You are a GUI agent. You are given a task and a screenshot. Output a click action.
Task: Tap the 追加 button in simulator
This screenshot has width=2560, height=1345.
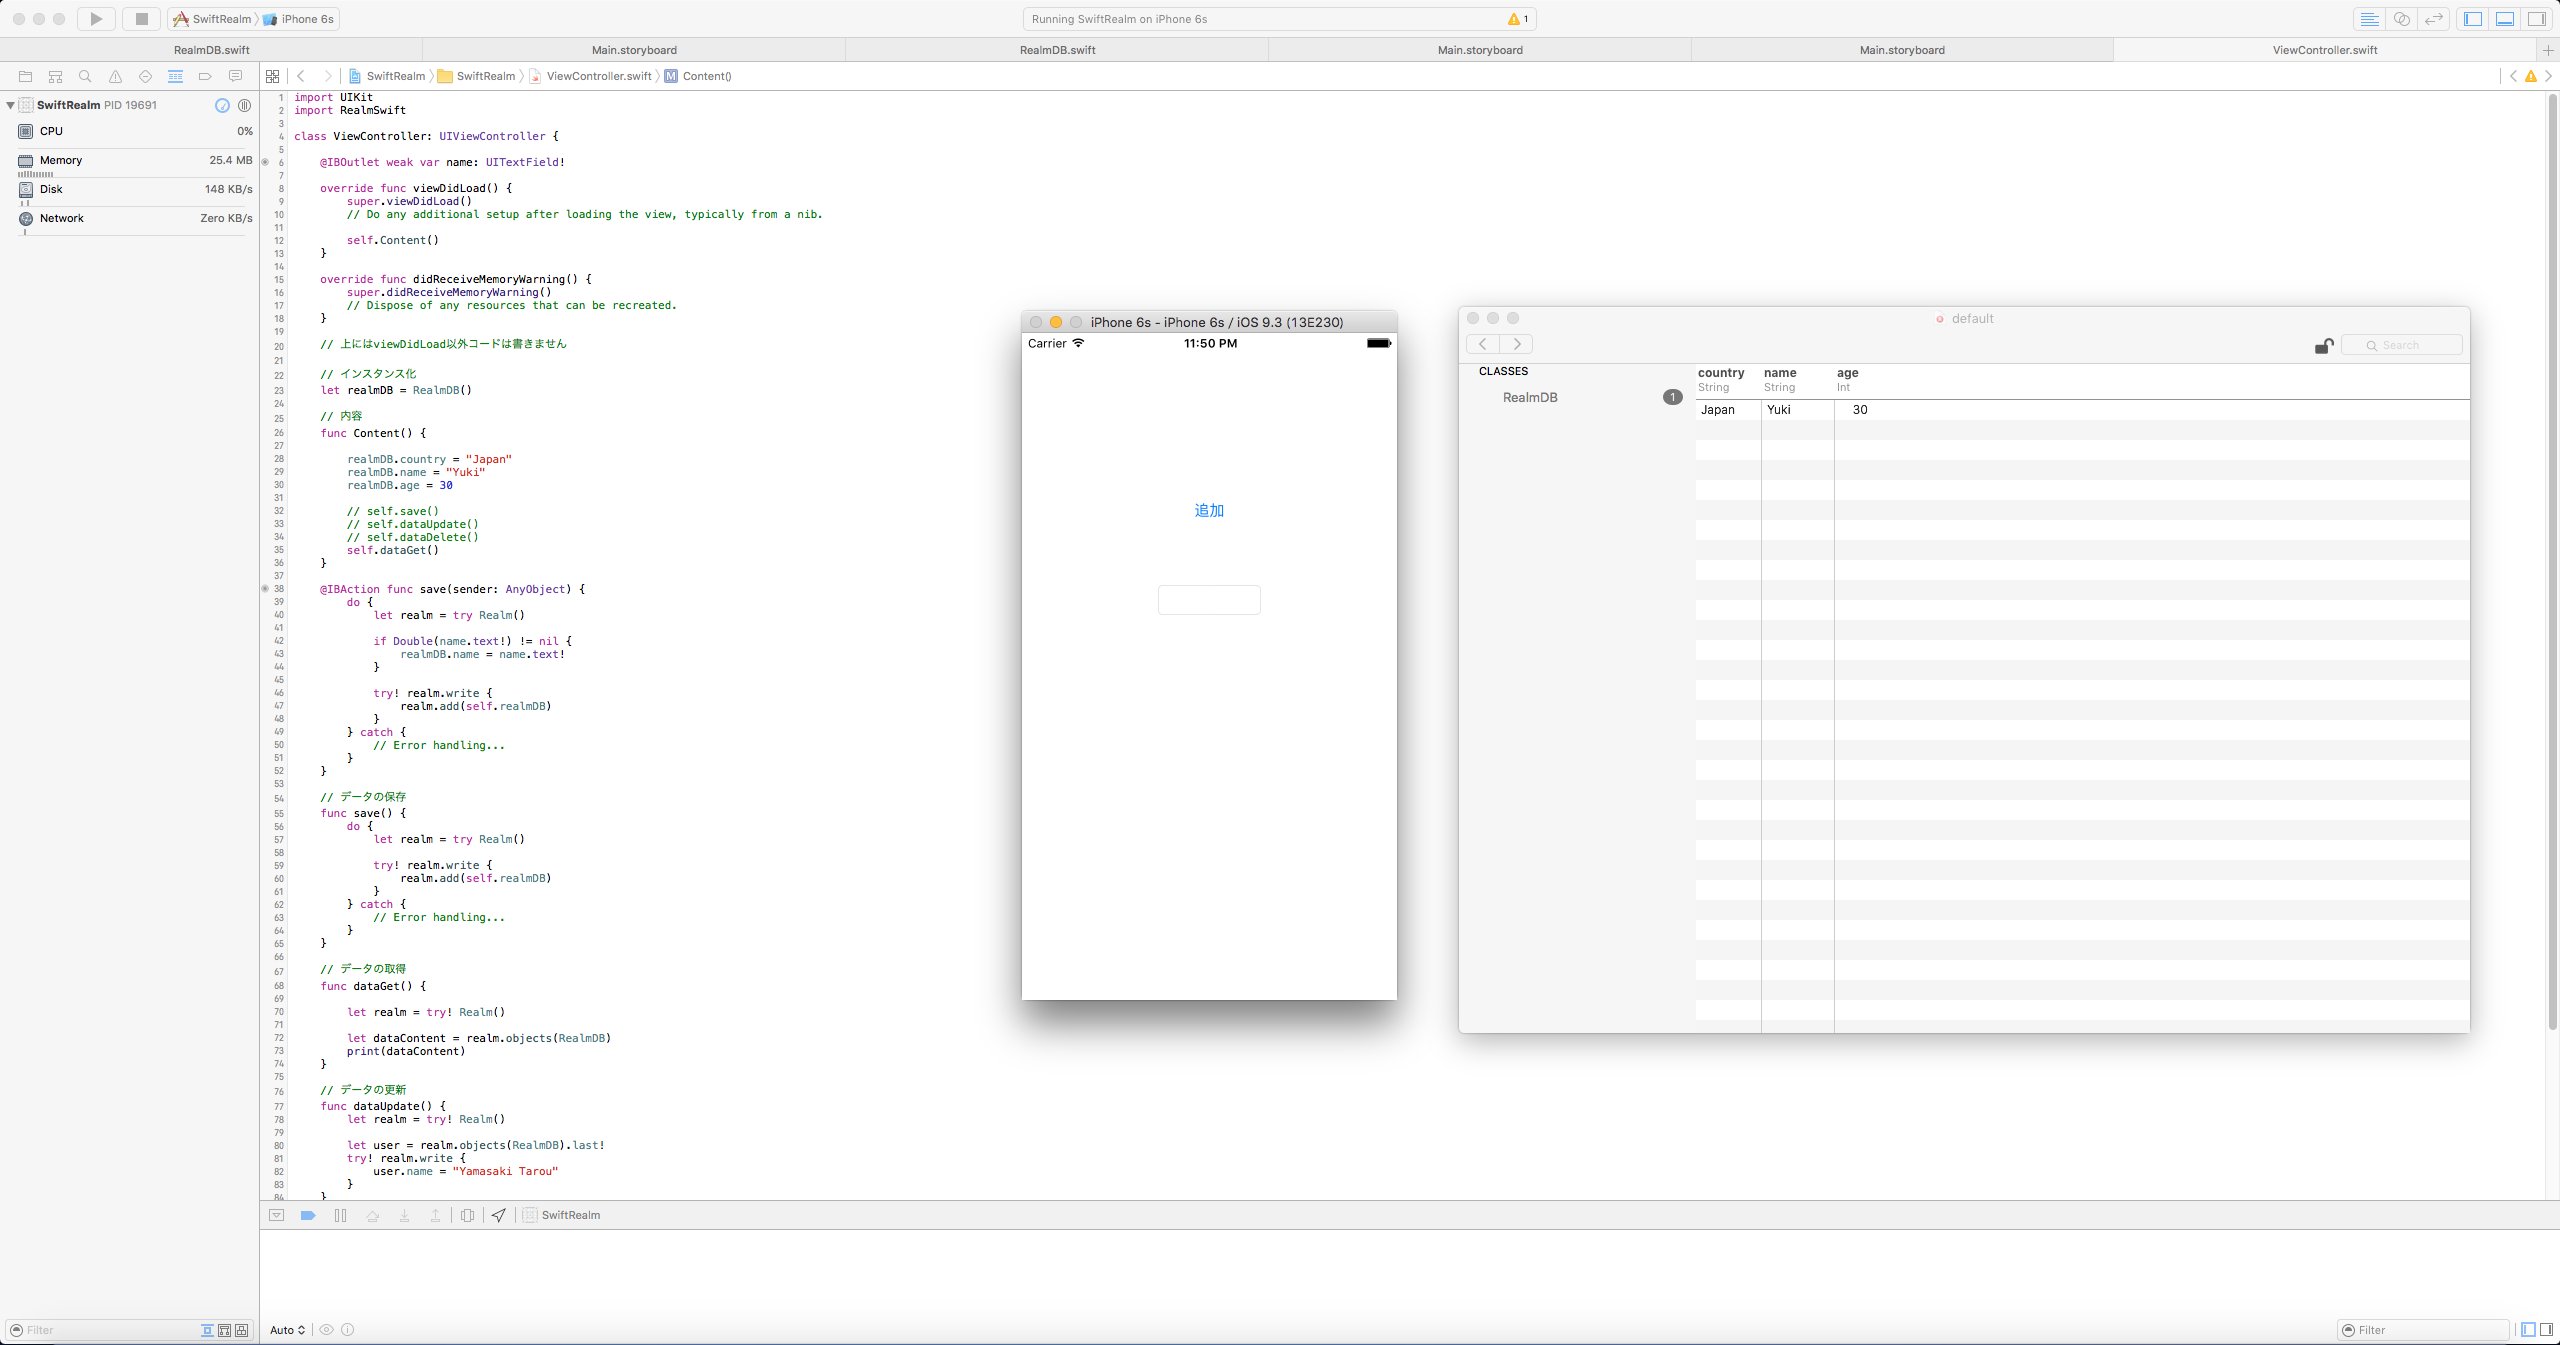(1209, 511)
